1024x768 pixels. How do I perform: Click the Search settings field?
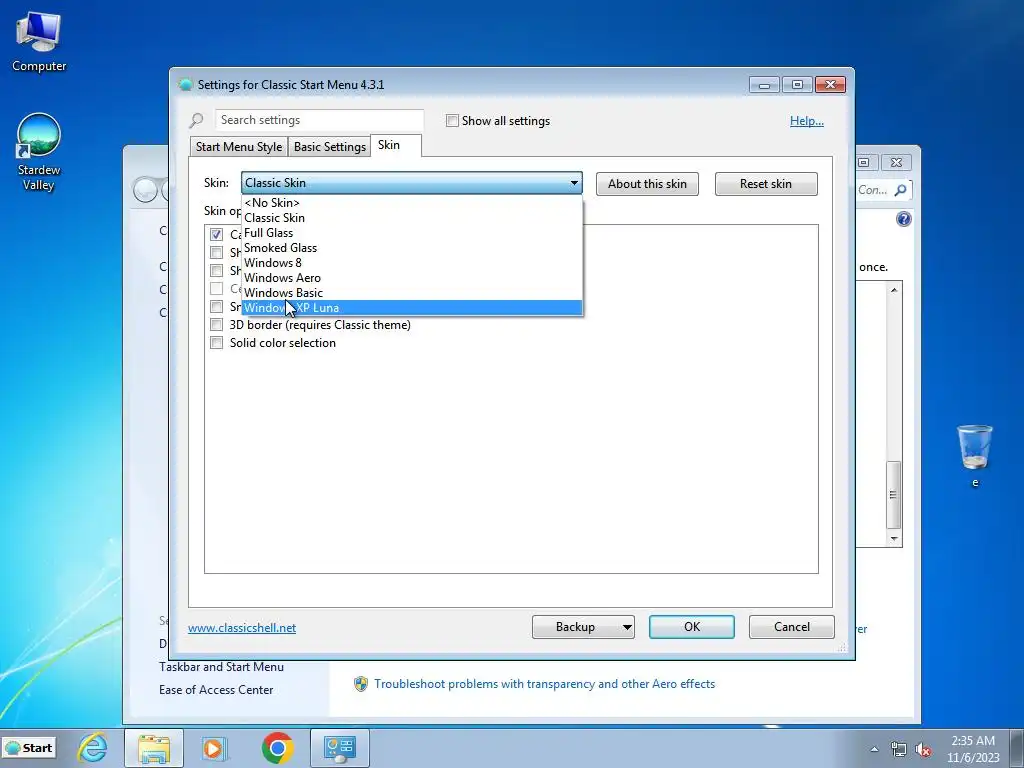coord(319,120)
